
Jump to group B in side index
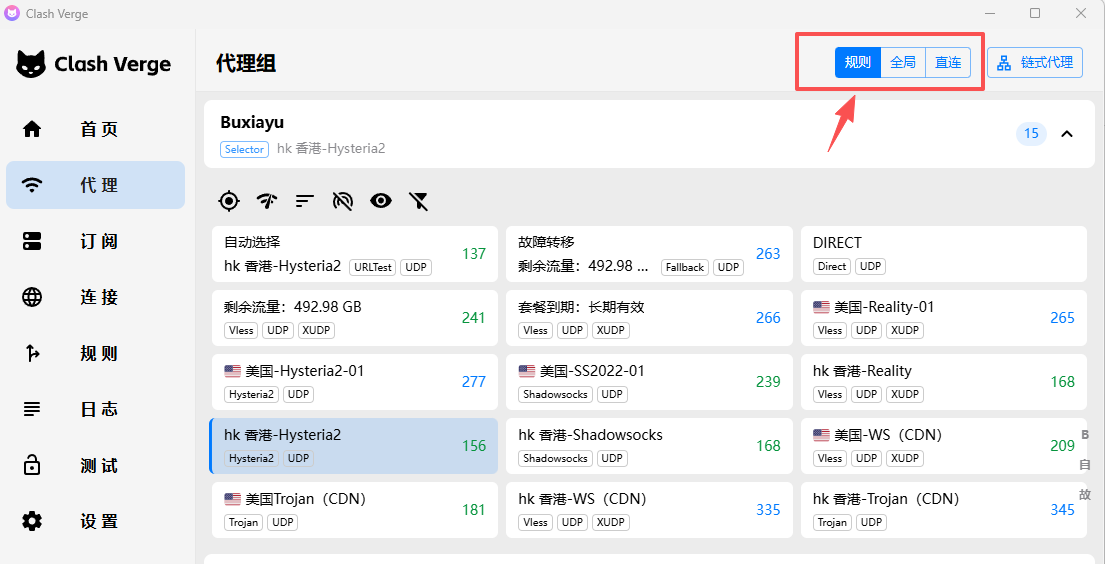tap(1085, 434)
